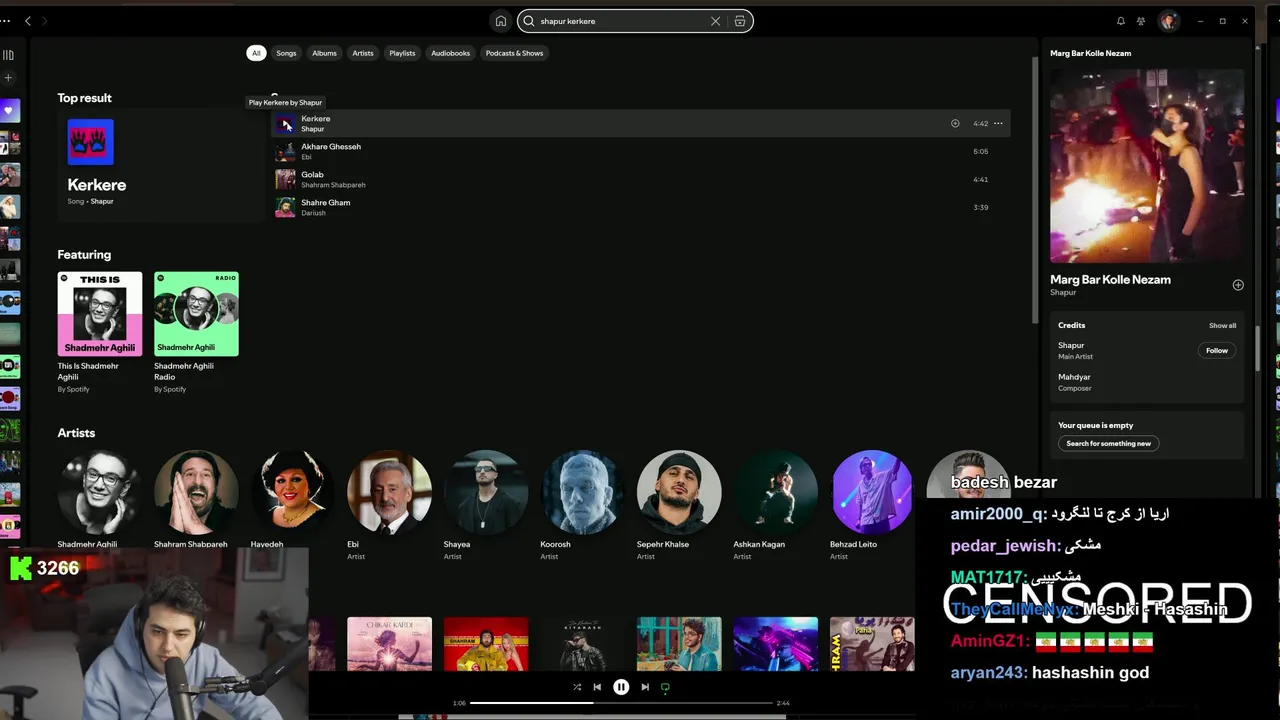Screen dimensions: 1280x720
Task: Follow Shapur in Credits panel
Action: tap(1217, 351)
